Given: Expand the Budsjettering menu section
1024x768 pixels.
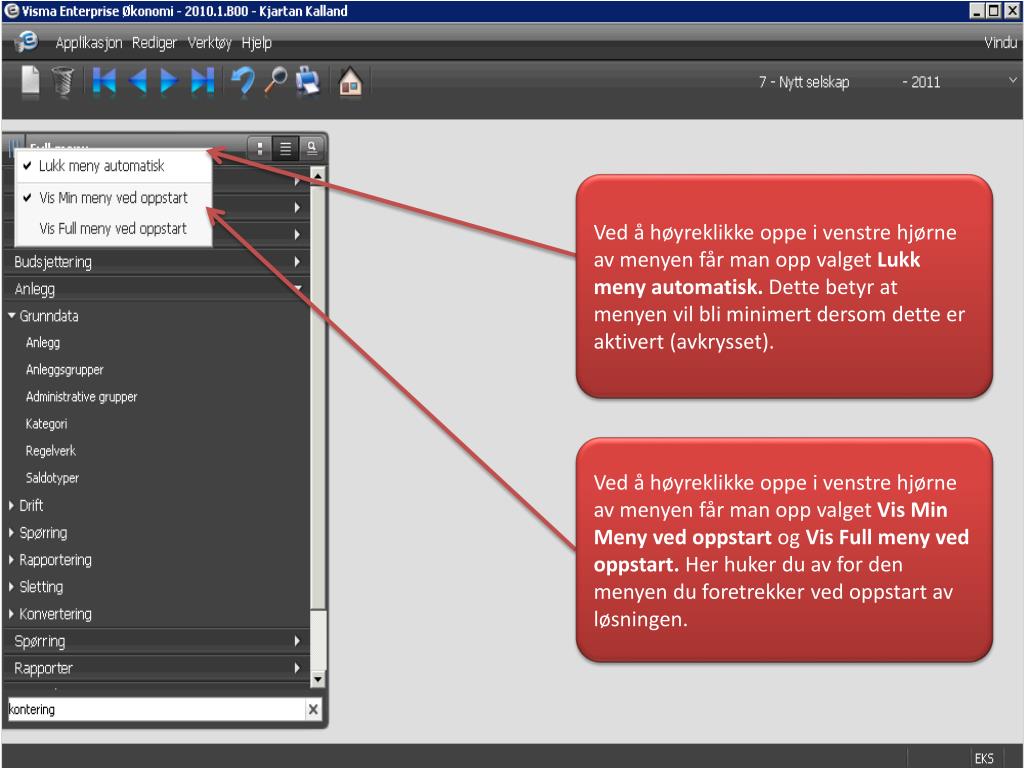Looking at the screenshot, I should tap(157, 262).
